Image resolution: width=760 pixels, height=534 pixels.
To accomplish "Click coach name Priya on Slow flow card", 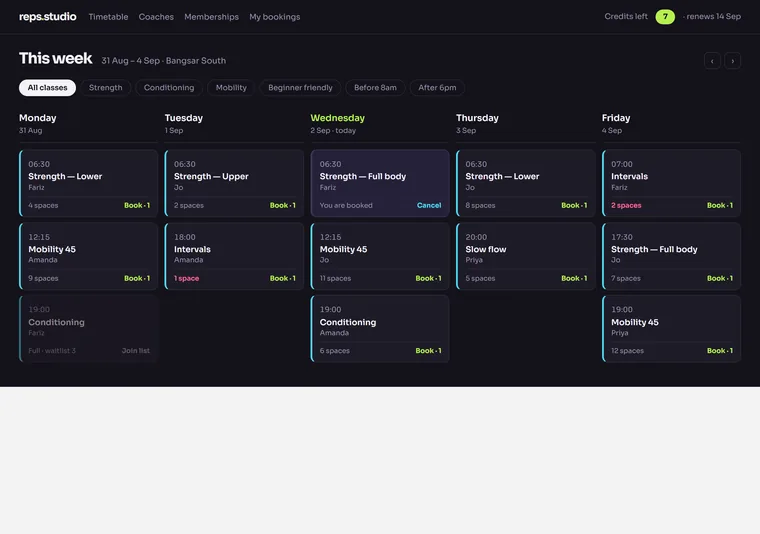I will (x=474, y=260).
